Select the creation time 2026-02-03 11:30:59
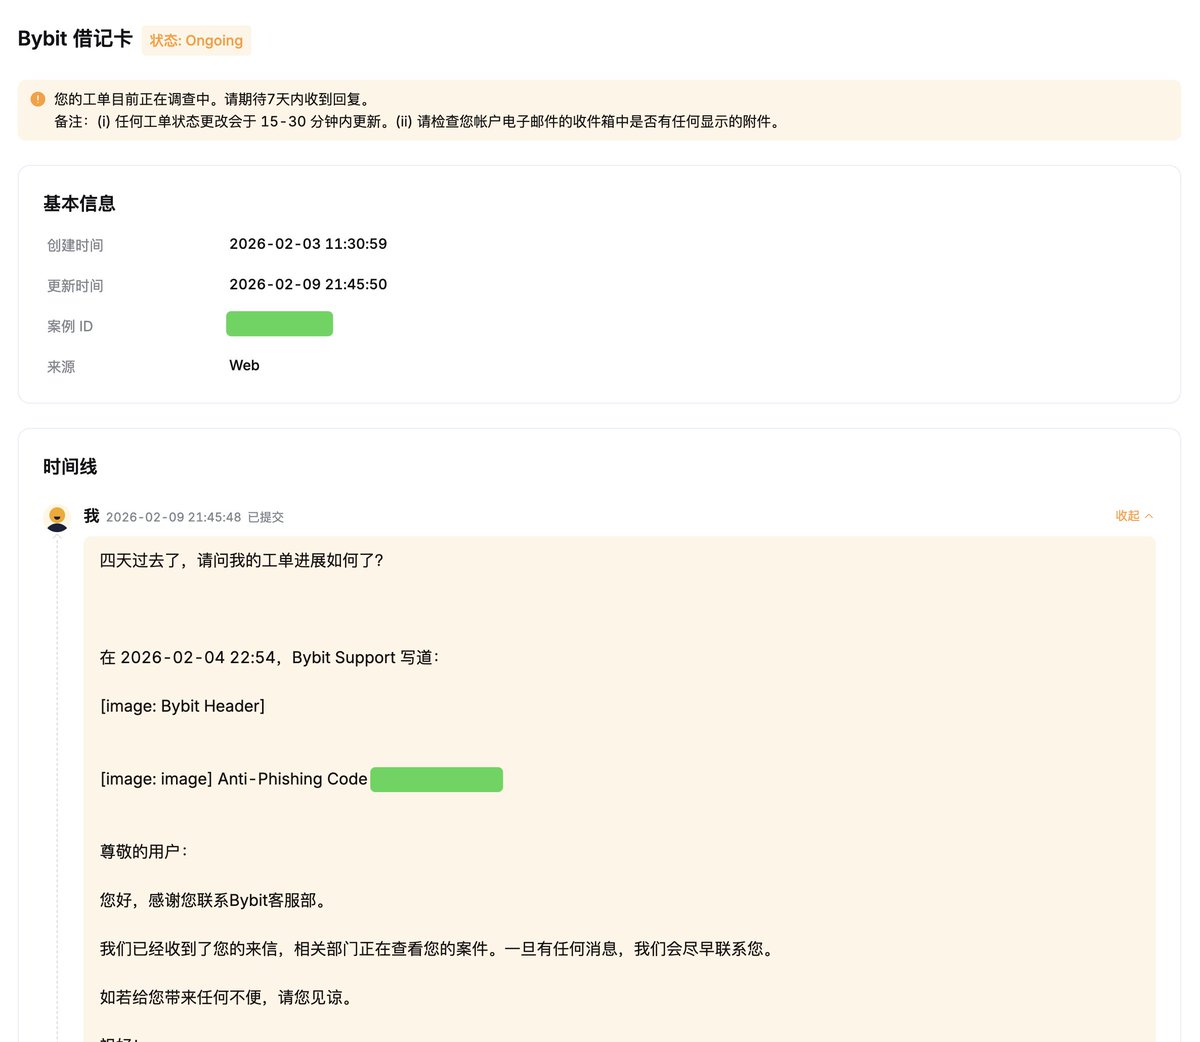This screenshot has width=1200, height=1042. pyautogui.click(x=308, y=244)
